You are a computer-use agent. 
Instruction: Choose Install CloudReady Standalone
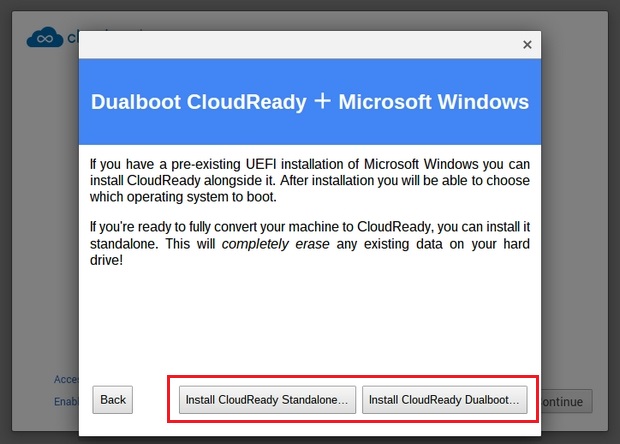[267, 400]
